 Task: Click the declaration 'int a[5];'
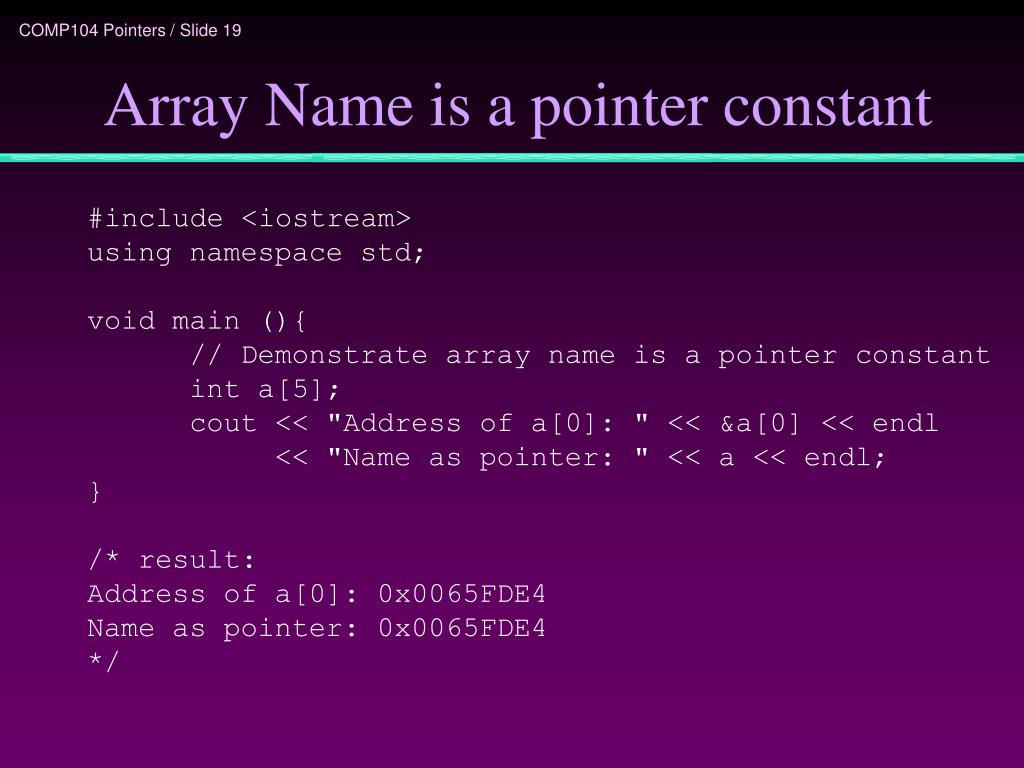pos(264,390)
